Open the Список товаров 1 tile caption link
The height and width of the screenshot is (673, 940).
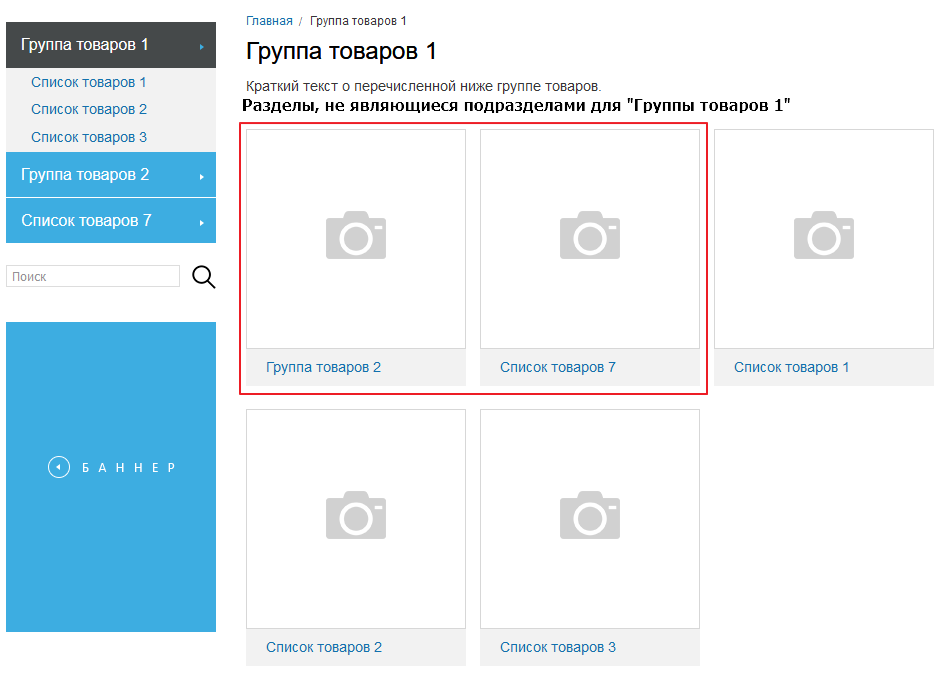[x=791, y=367]
